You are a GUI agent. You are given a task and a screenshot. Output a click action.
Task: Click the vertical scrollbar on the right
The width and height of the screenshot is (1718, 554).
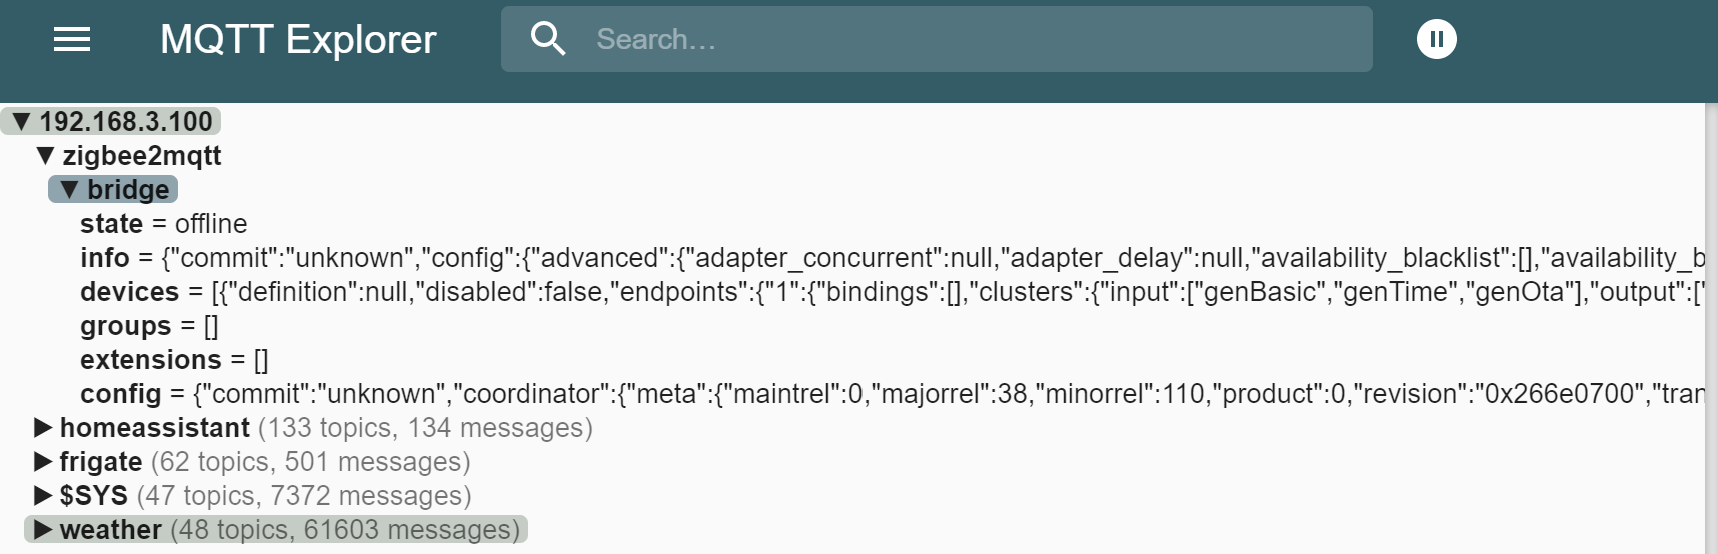coord(1711,328)
